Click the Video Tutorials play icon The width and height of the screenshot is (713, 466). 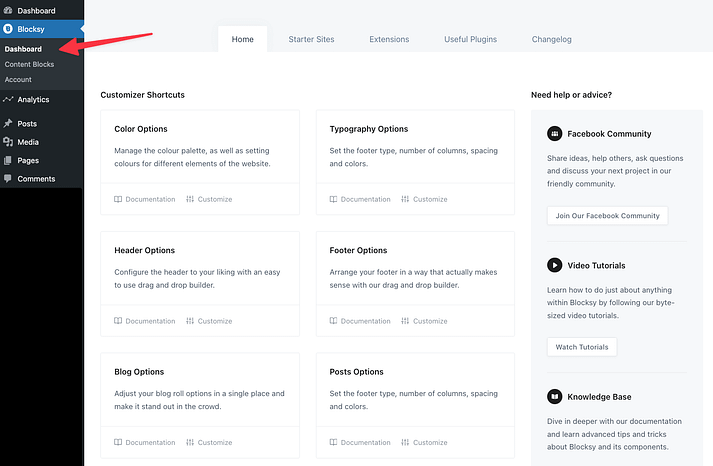tap(554, 265)
